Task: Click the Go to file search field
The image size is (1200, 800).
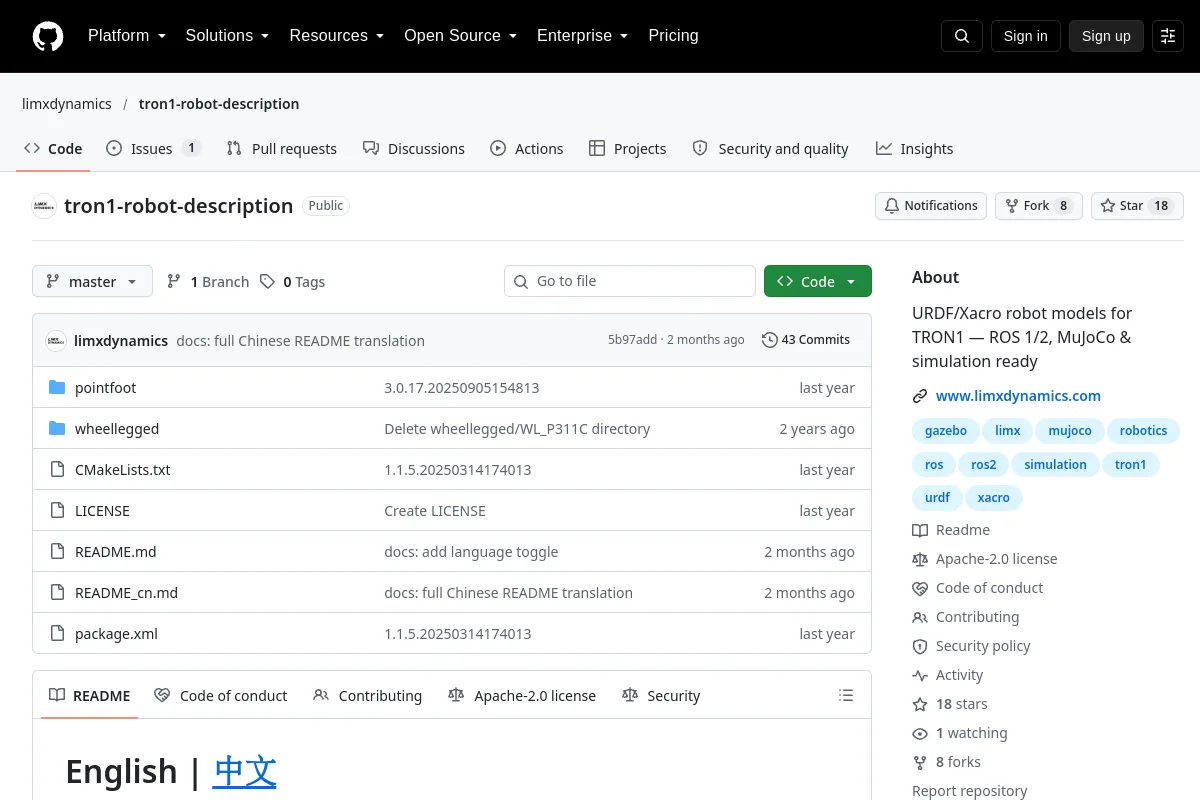Action: point(630,282)
